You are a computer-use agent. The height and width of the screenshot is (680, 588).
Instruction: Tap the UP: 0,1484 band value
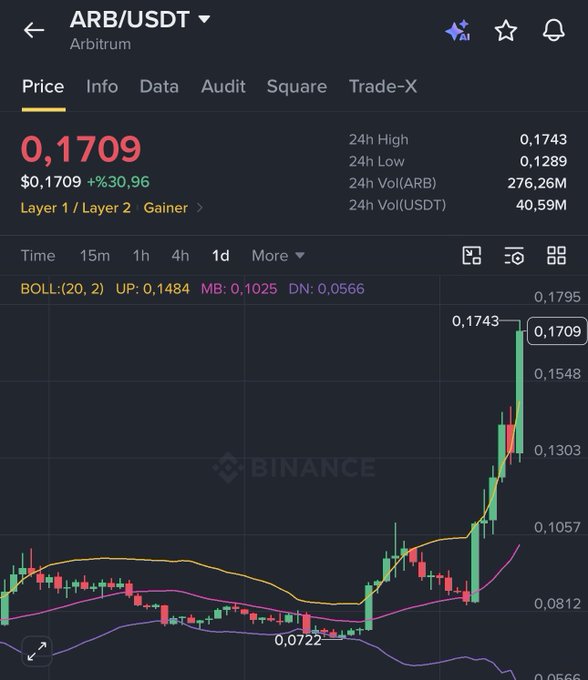click(153, 289)
